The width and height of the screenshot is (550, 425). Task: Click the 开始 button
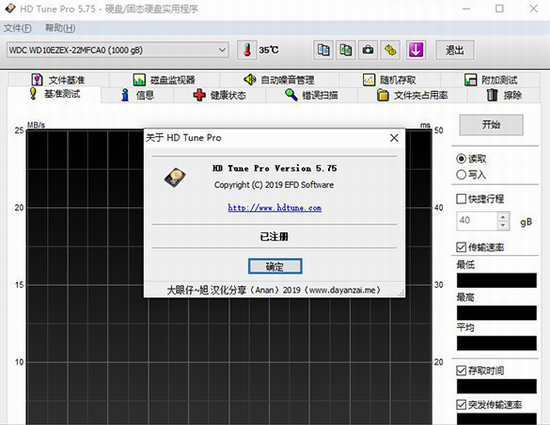pos(491,124)
